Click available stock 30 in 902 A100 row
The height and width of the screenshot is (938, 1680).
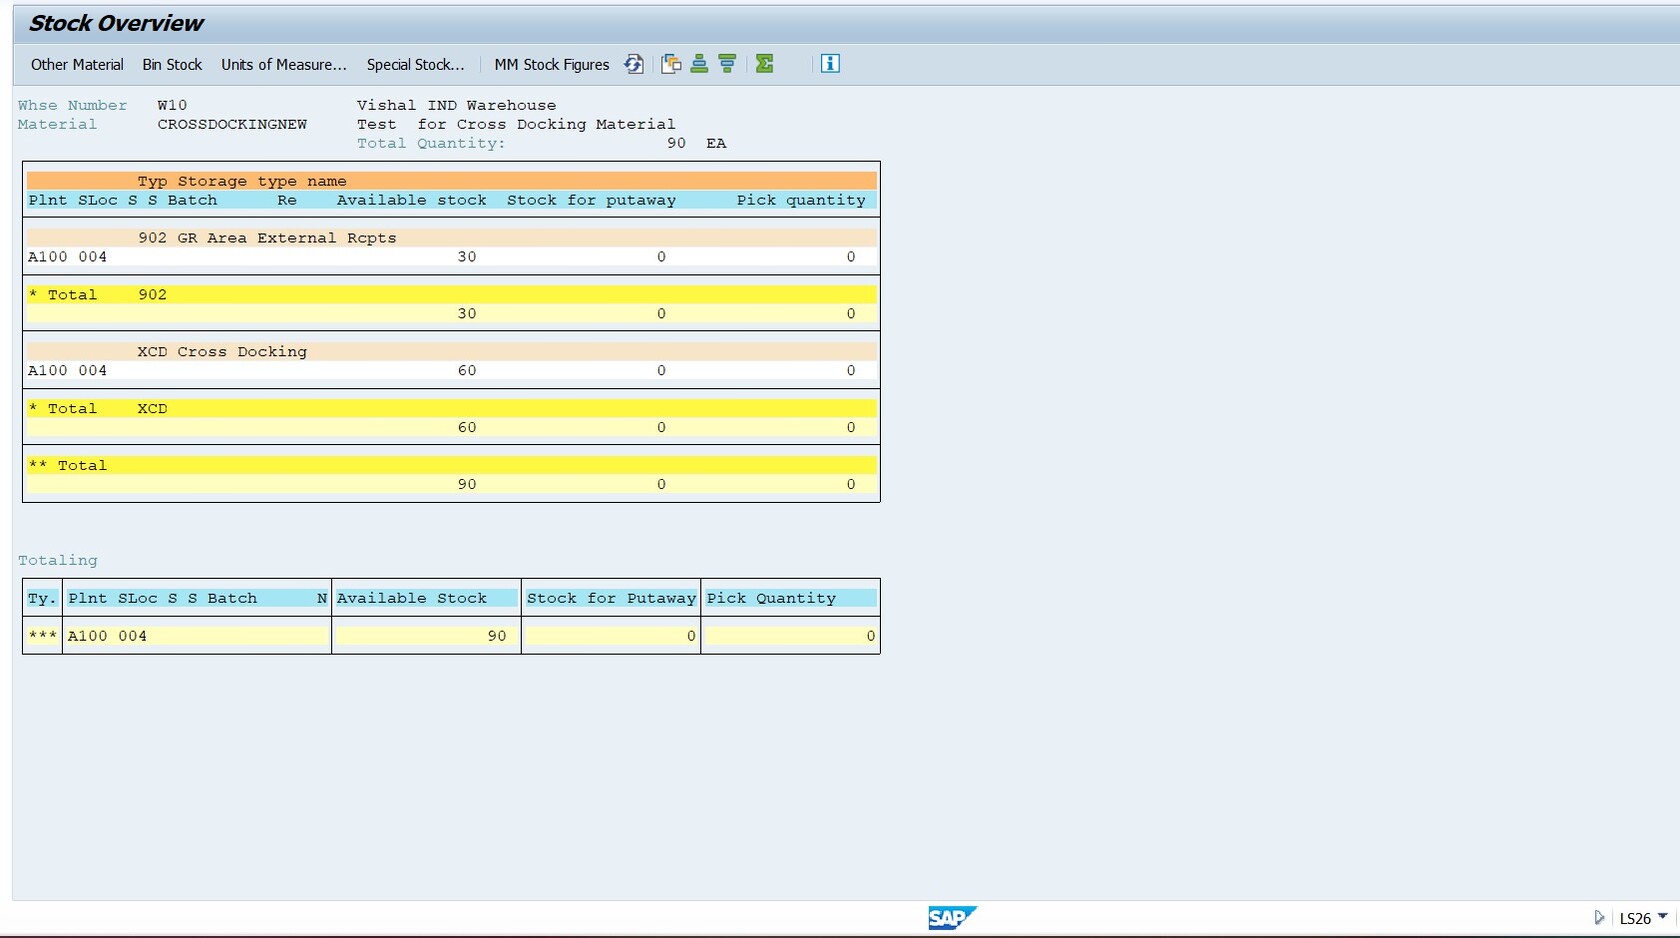tap(467, 257)
